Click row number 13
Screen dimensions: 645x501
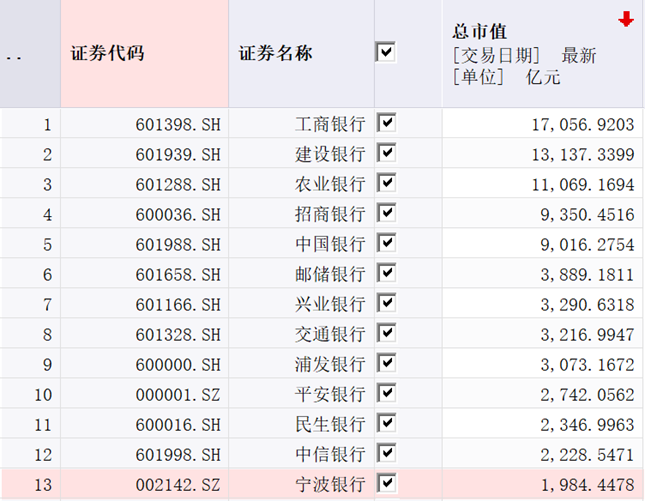click(30, 485)
